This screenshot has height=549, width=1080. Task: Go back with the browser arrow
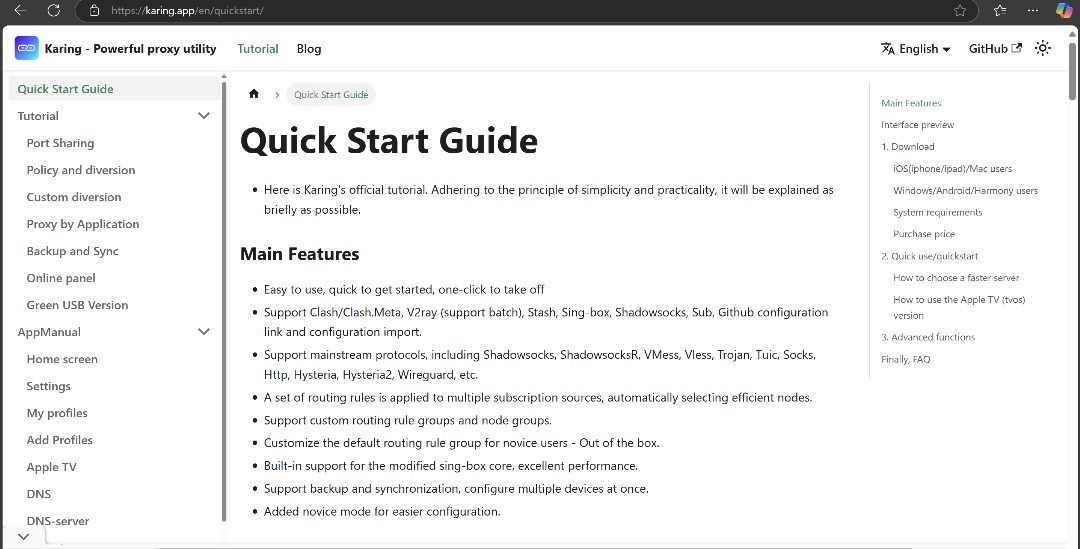point(21,10)
